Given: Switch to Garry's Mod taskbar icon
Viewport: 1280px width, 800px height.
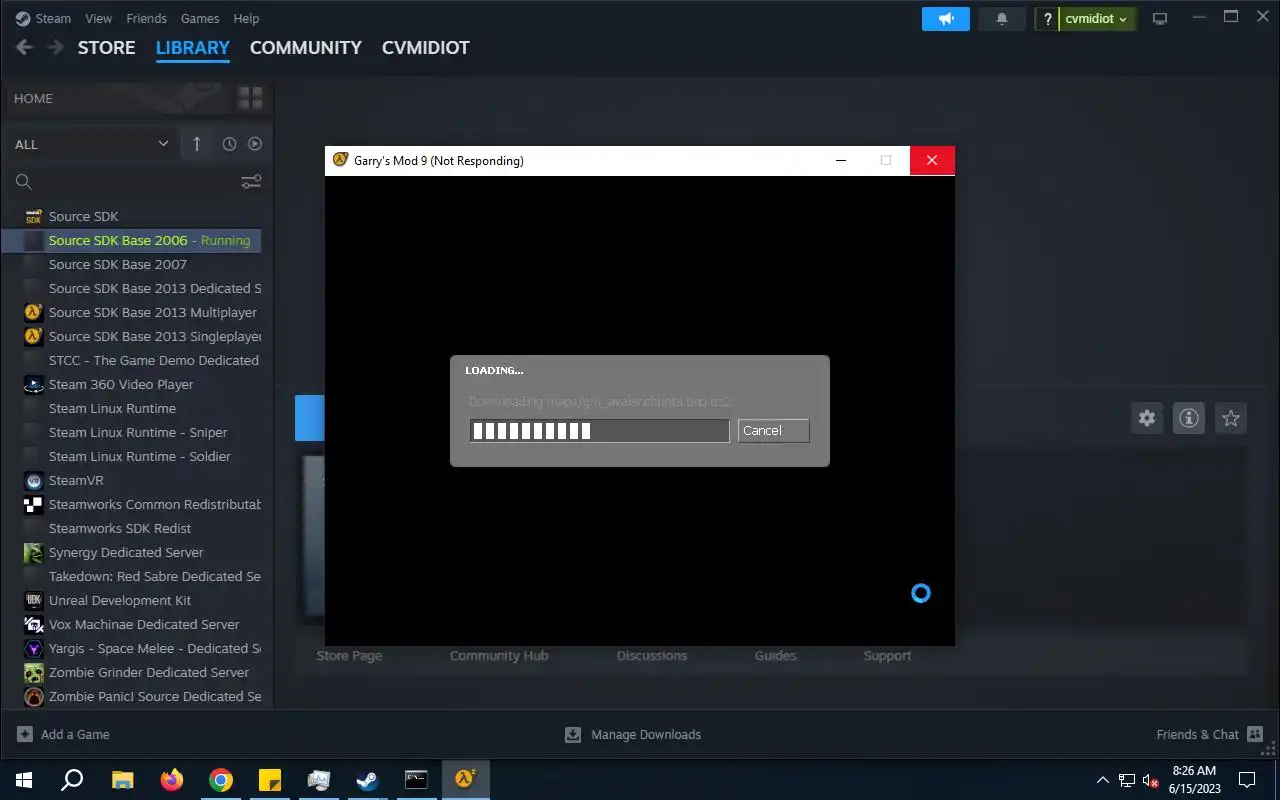Looking at the screenshot, I should pyautogui.click(x=466, y=780).
